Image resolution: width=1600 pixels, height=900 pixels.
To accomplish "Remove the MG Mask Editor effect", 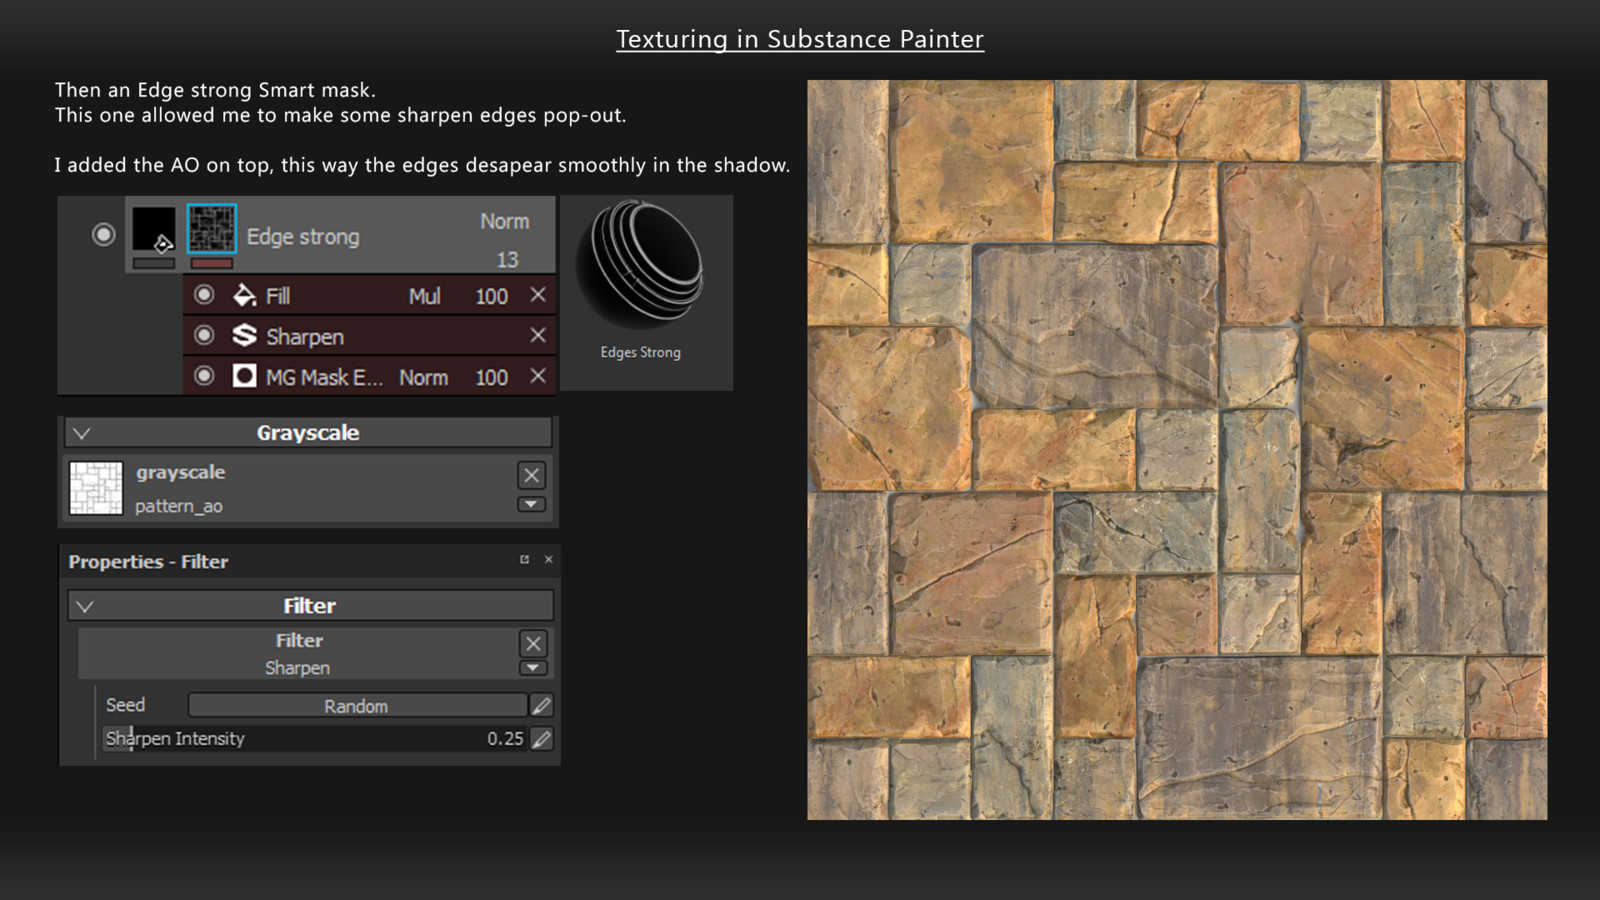I will coord(538,376).
